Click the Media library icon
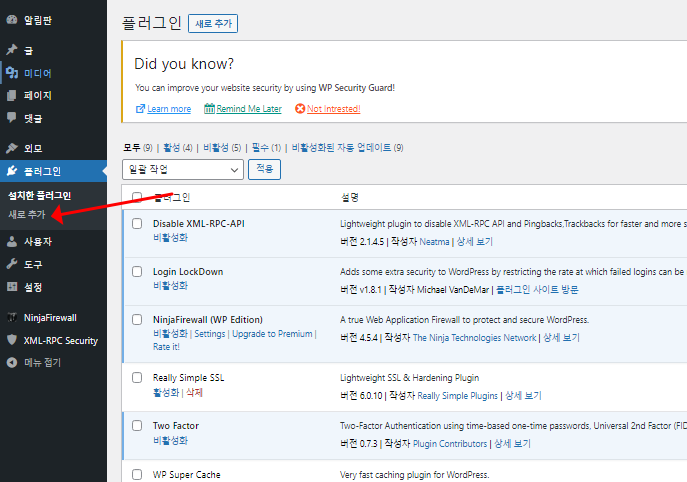 12,73
